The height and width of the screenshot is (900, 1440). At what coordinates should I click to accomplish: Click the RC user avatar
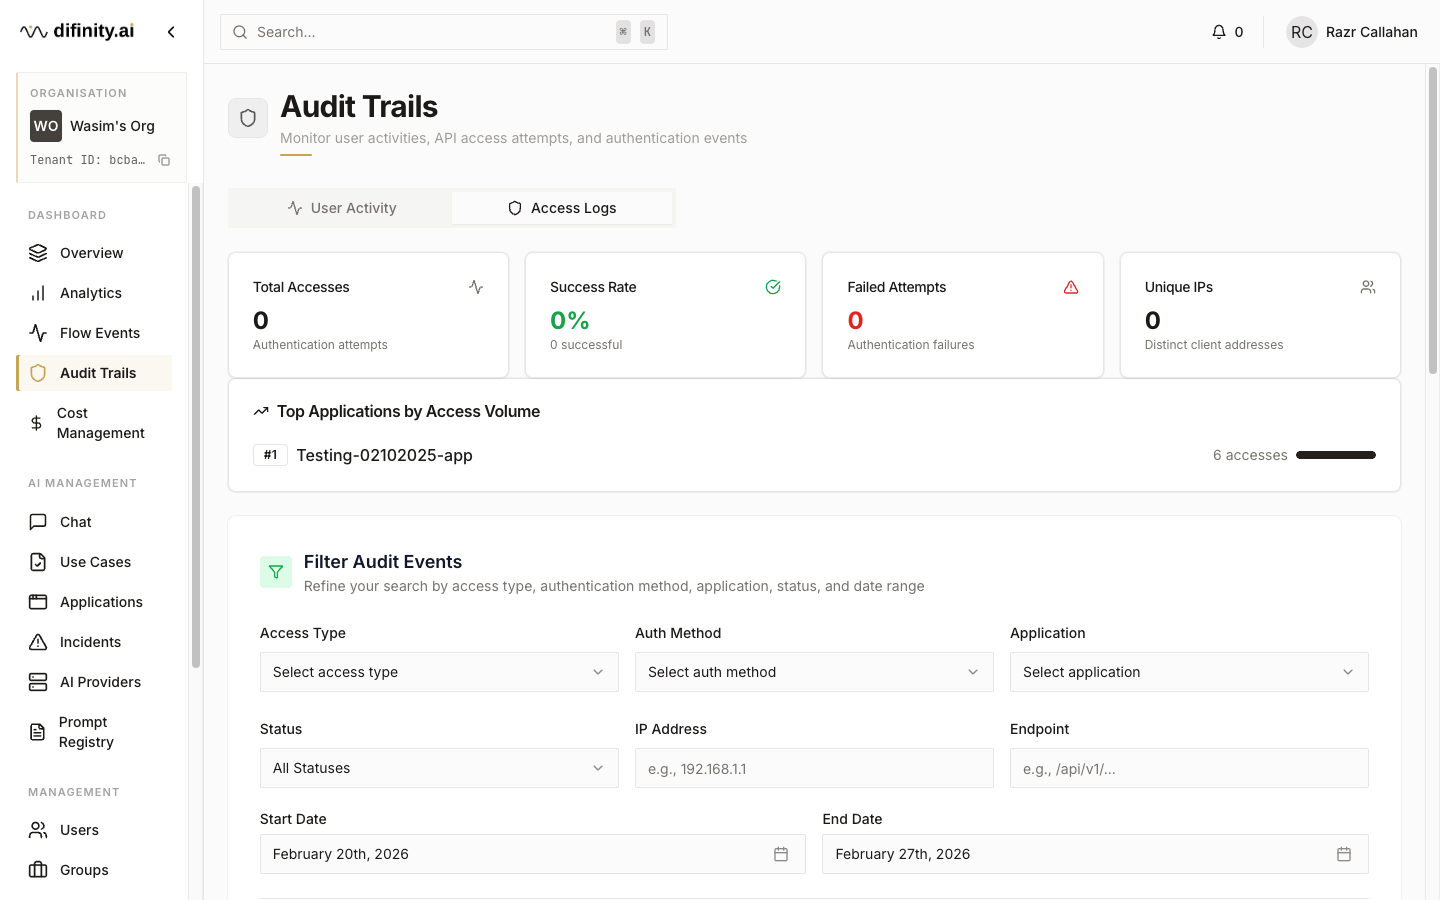coord(1301,32)
